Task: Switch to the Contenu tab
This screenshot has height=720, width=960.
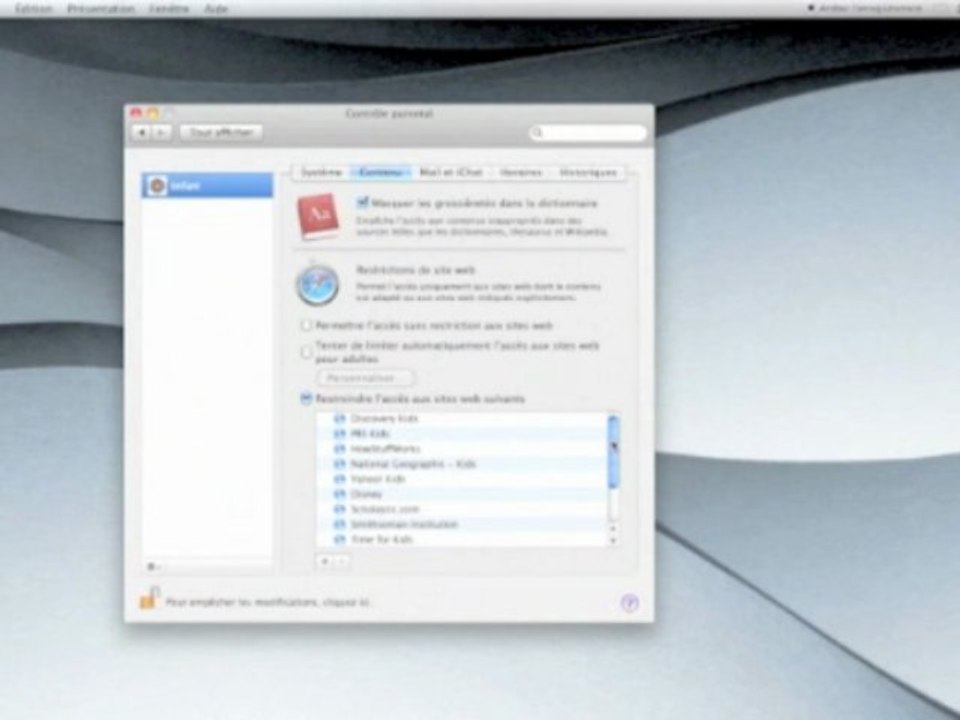Action: pyautogui.click(x=380, y=173)
